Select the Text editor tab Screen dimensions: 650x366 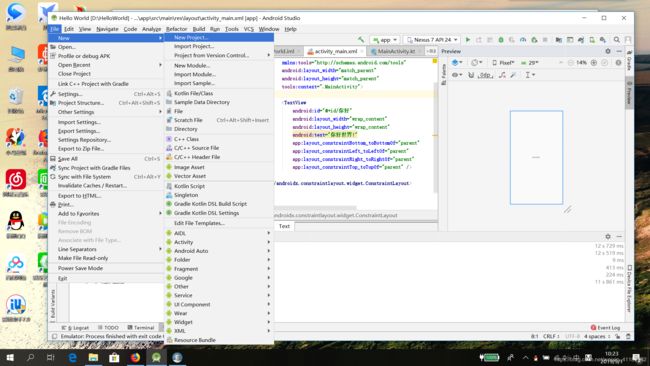coord(284,226)
